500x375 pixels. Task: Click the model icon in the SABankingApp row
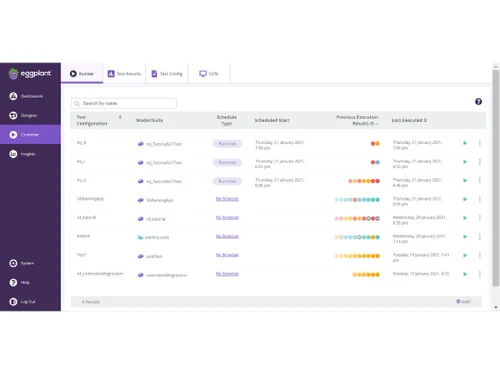(141, 200)
